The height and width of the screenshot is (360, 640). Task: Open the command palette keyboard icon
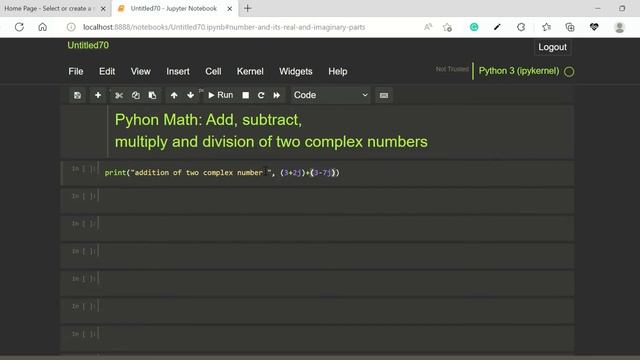[x=384, y=95]
